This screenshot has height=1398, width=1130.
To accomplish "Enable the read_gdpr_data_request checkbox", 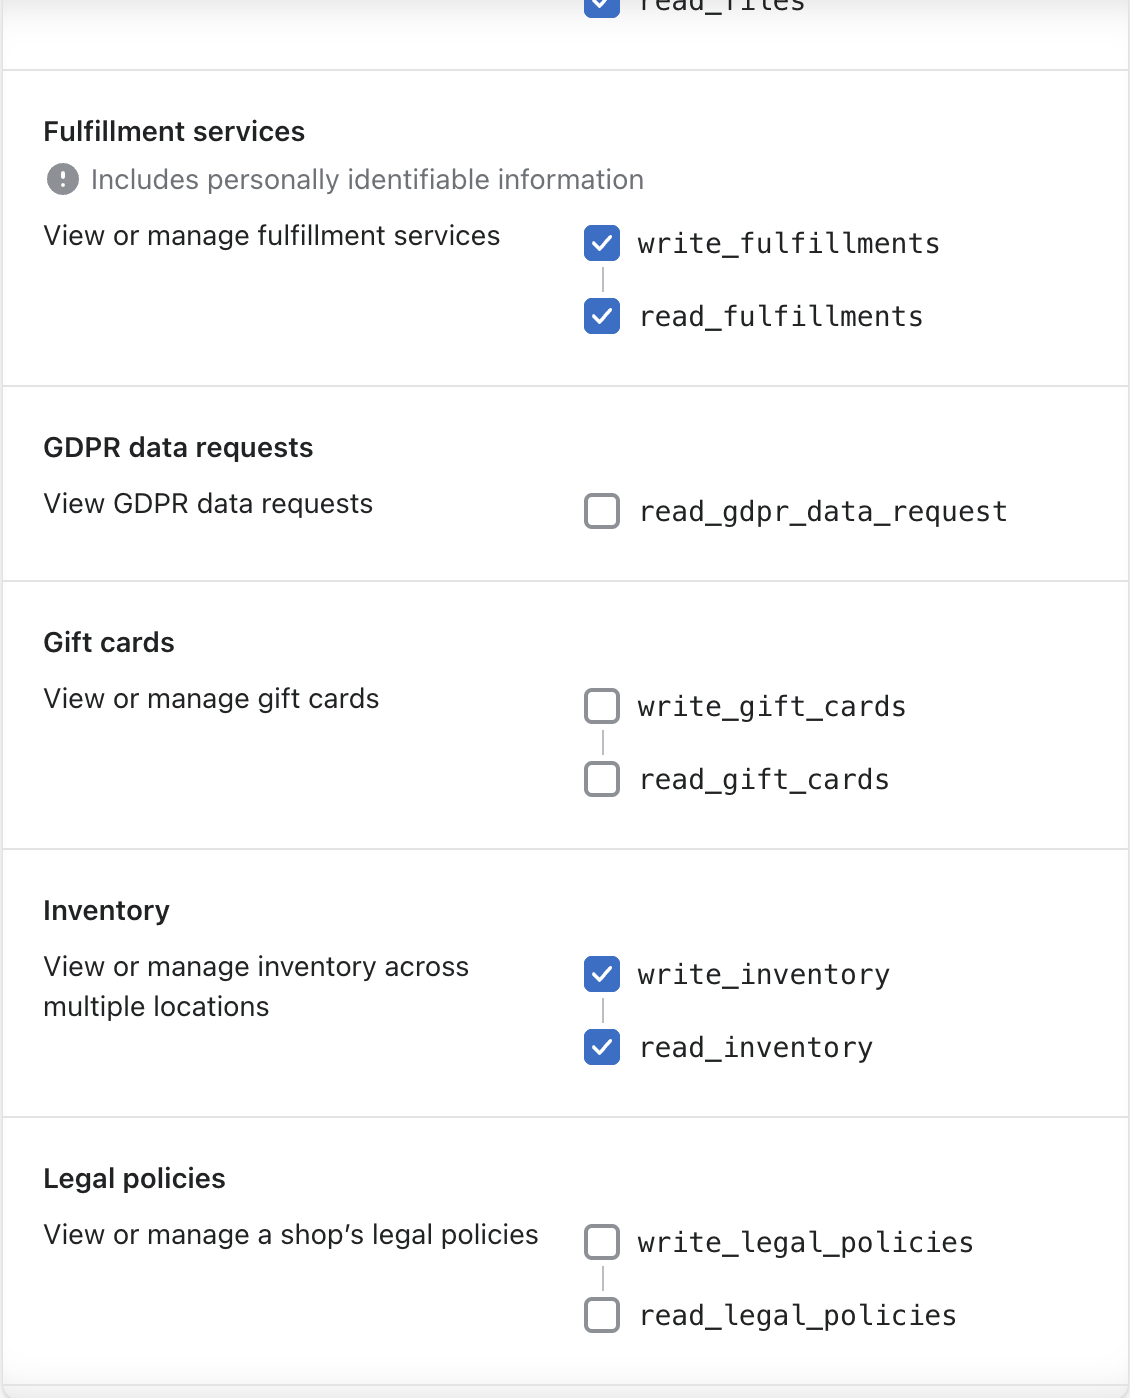I will (x=602, y=511).
